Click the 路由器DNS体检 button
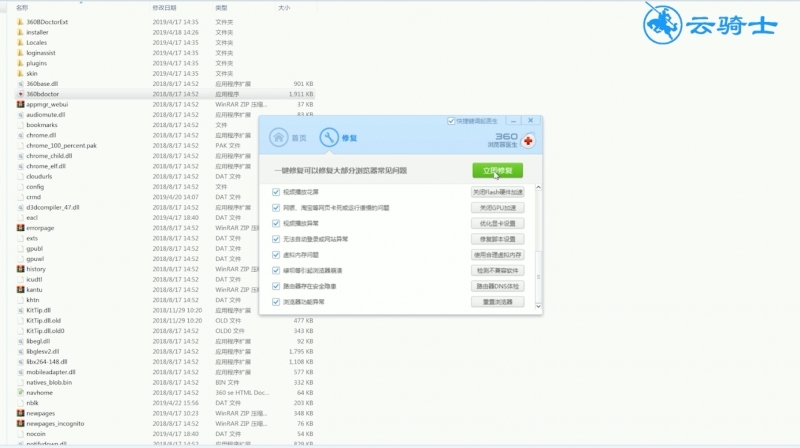This screenshot has height=448, width=800. (x=497, y=286)
